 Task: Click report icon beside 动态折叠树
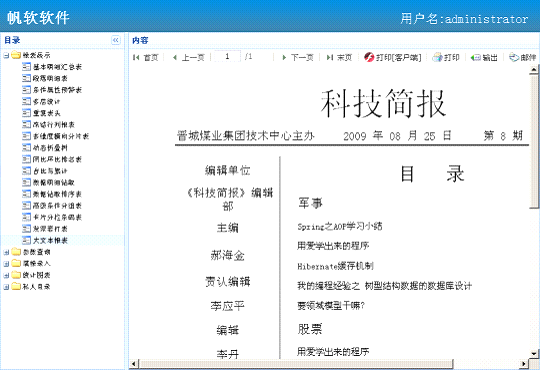[x=26, y=148]
